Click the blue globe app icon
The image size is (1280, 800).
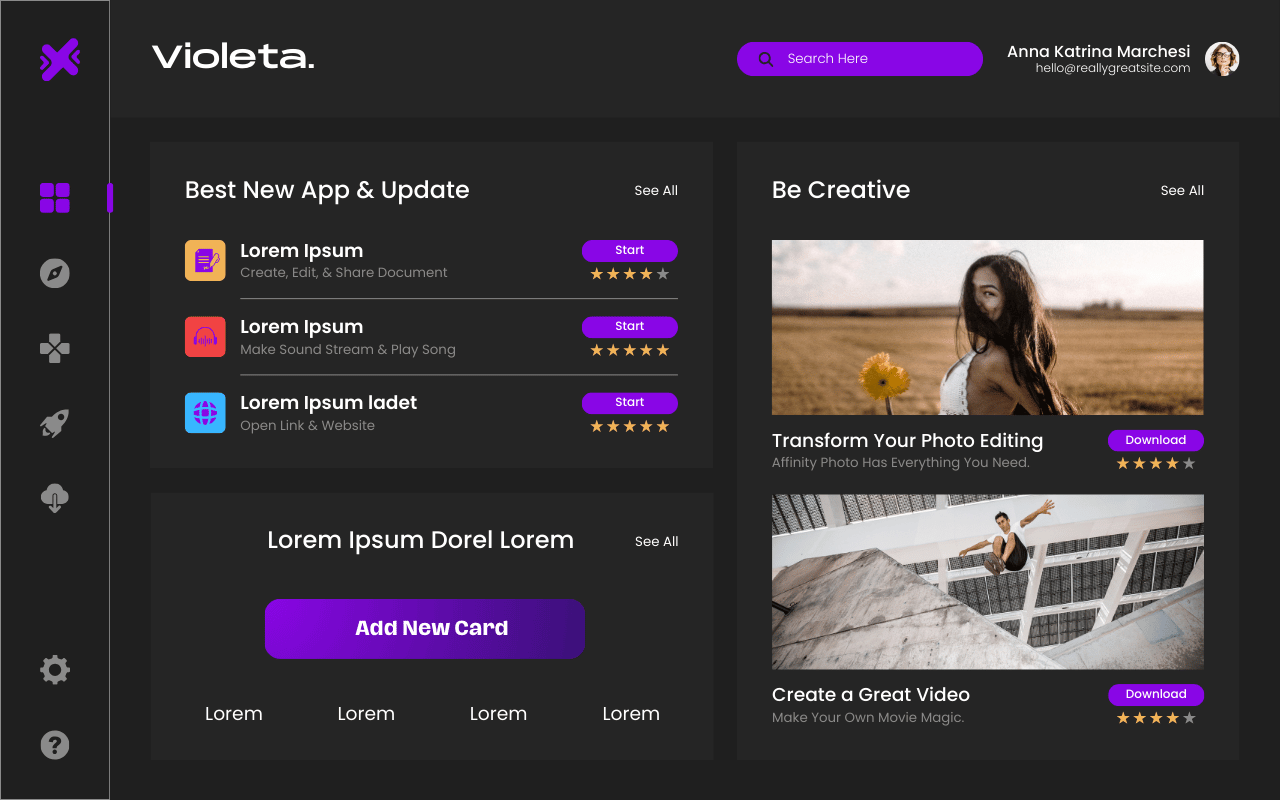[x=205, y=413]
